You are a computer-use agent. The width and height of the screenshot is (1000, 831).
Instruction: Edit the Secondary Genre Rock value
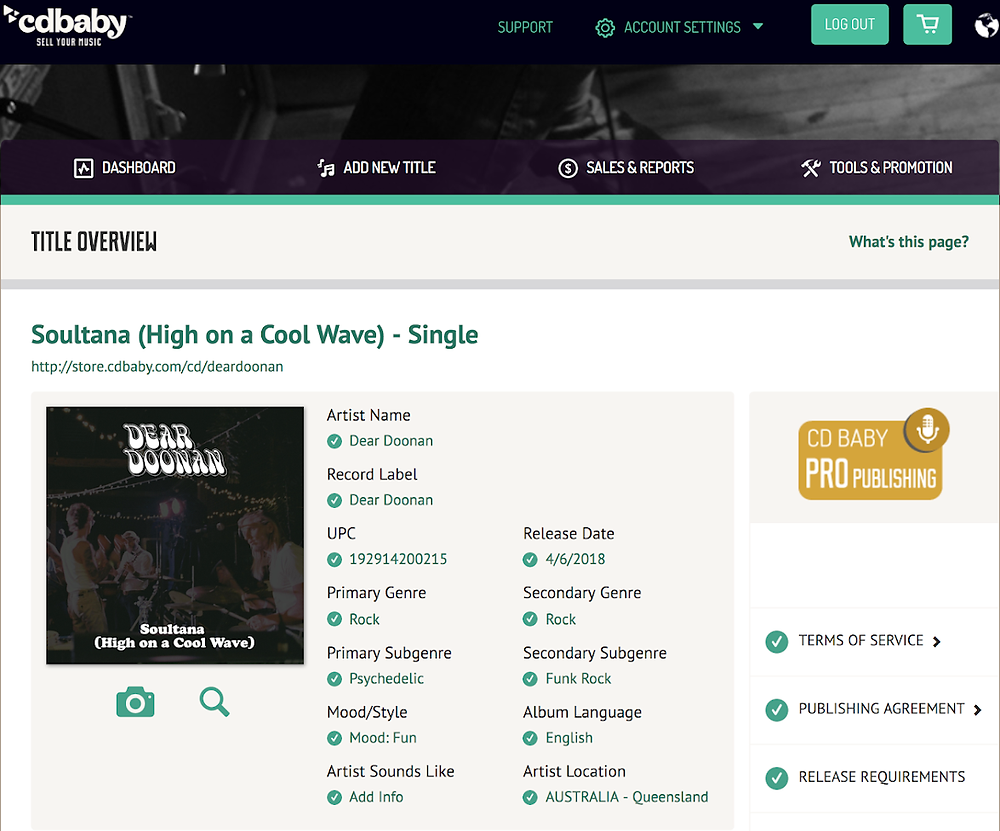561,619
